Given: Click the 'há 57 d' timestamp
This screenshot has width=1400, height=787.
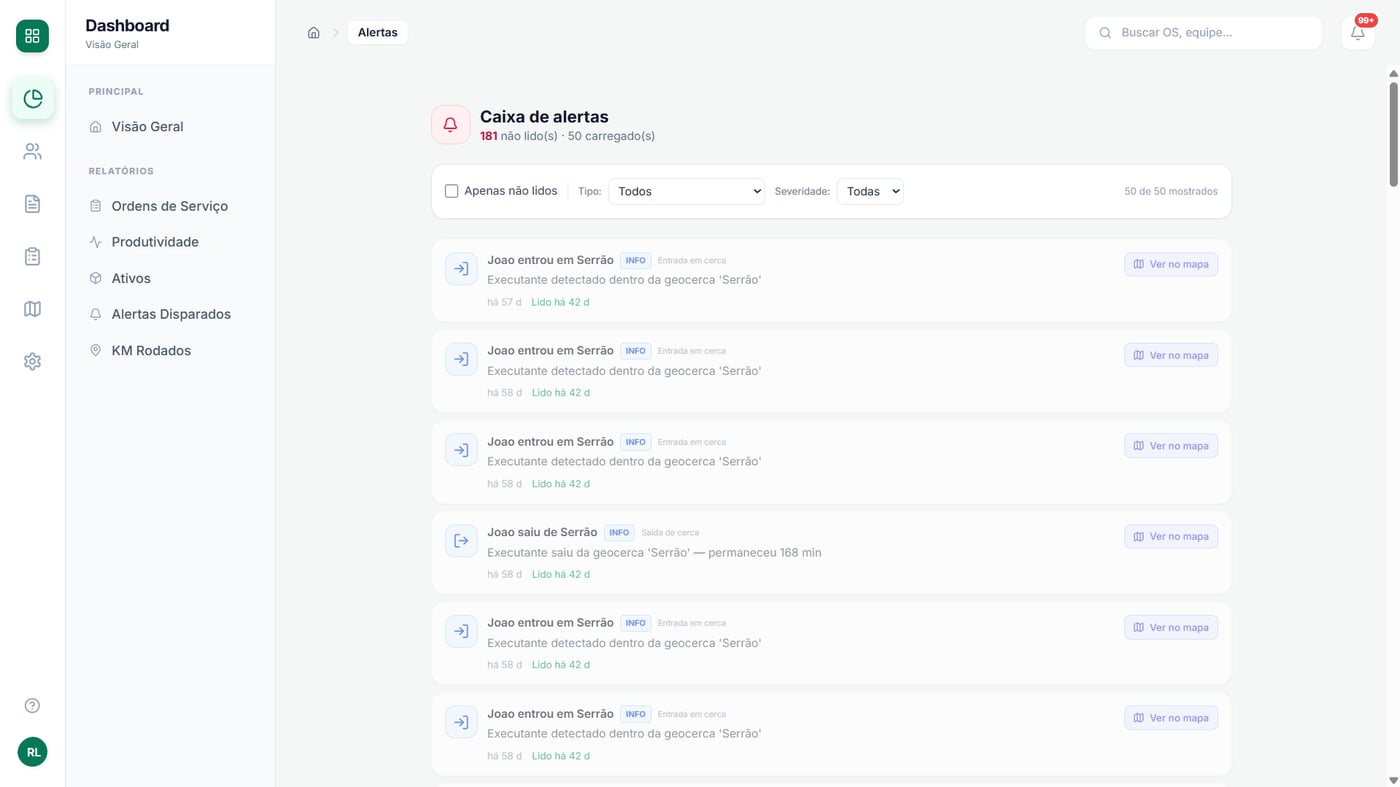Looking at the screenshot, I should point(504,302).
